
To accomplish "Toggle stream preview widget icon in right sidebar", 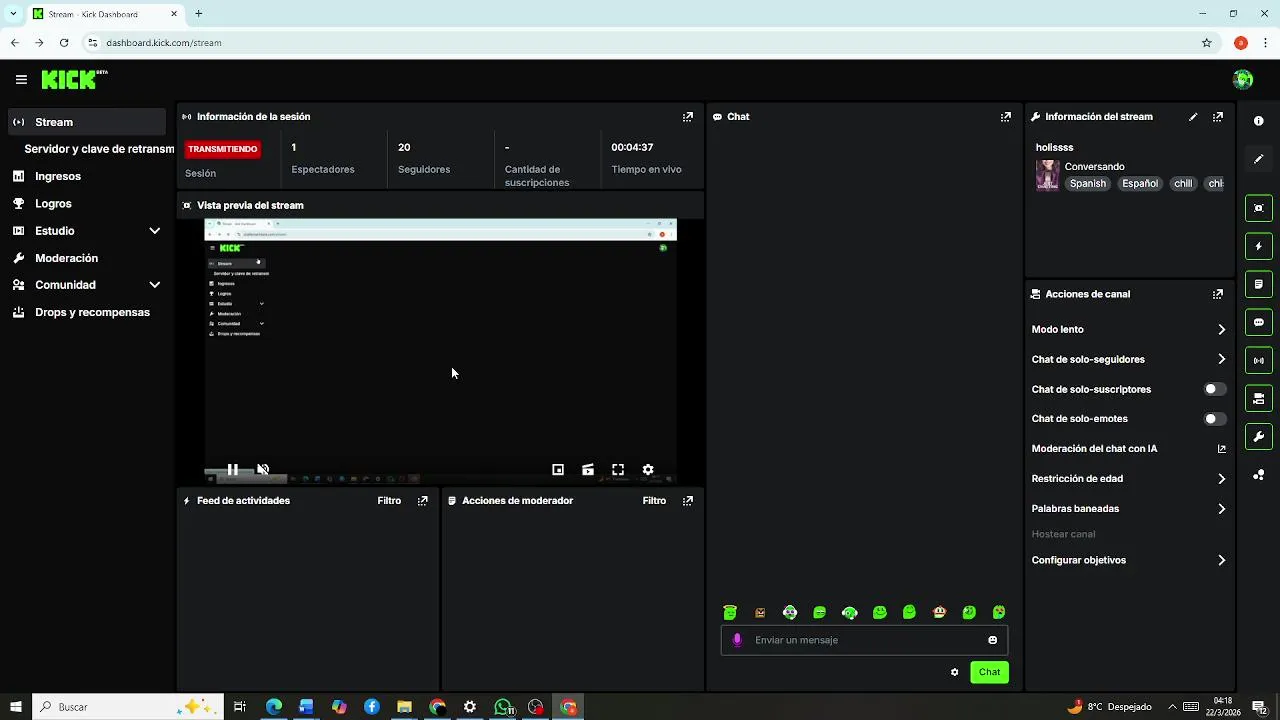I will 1259,208.
